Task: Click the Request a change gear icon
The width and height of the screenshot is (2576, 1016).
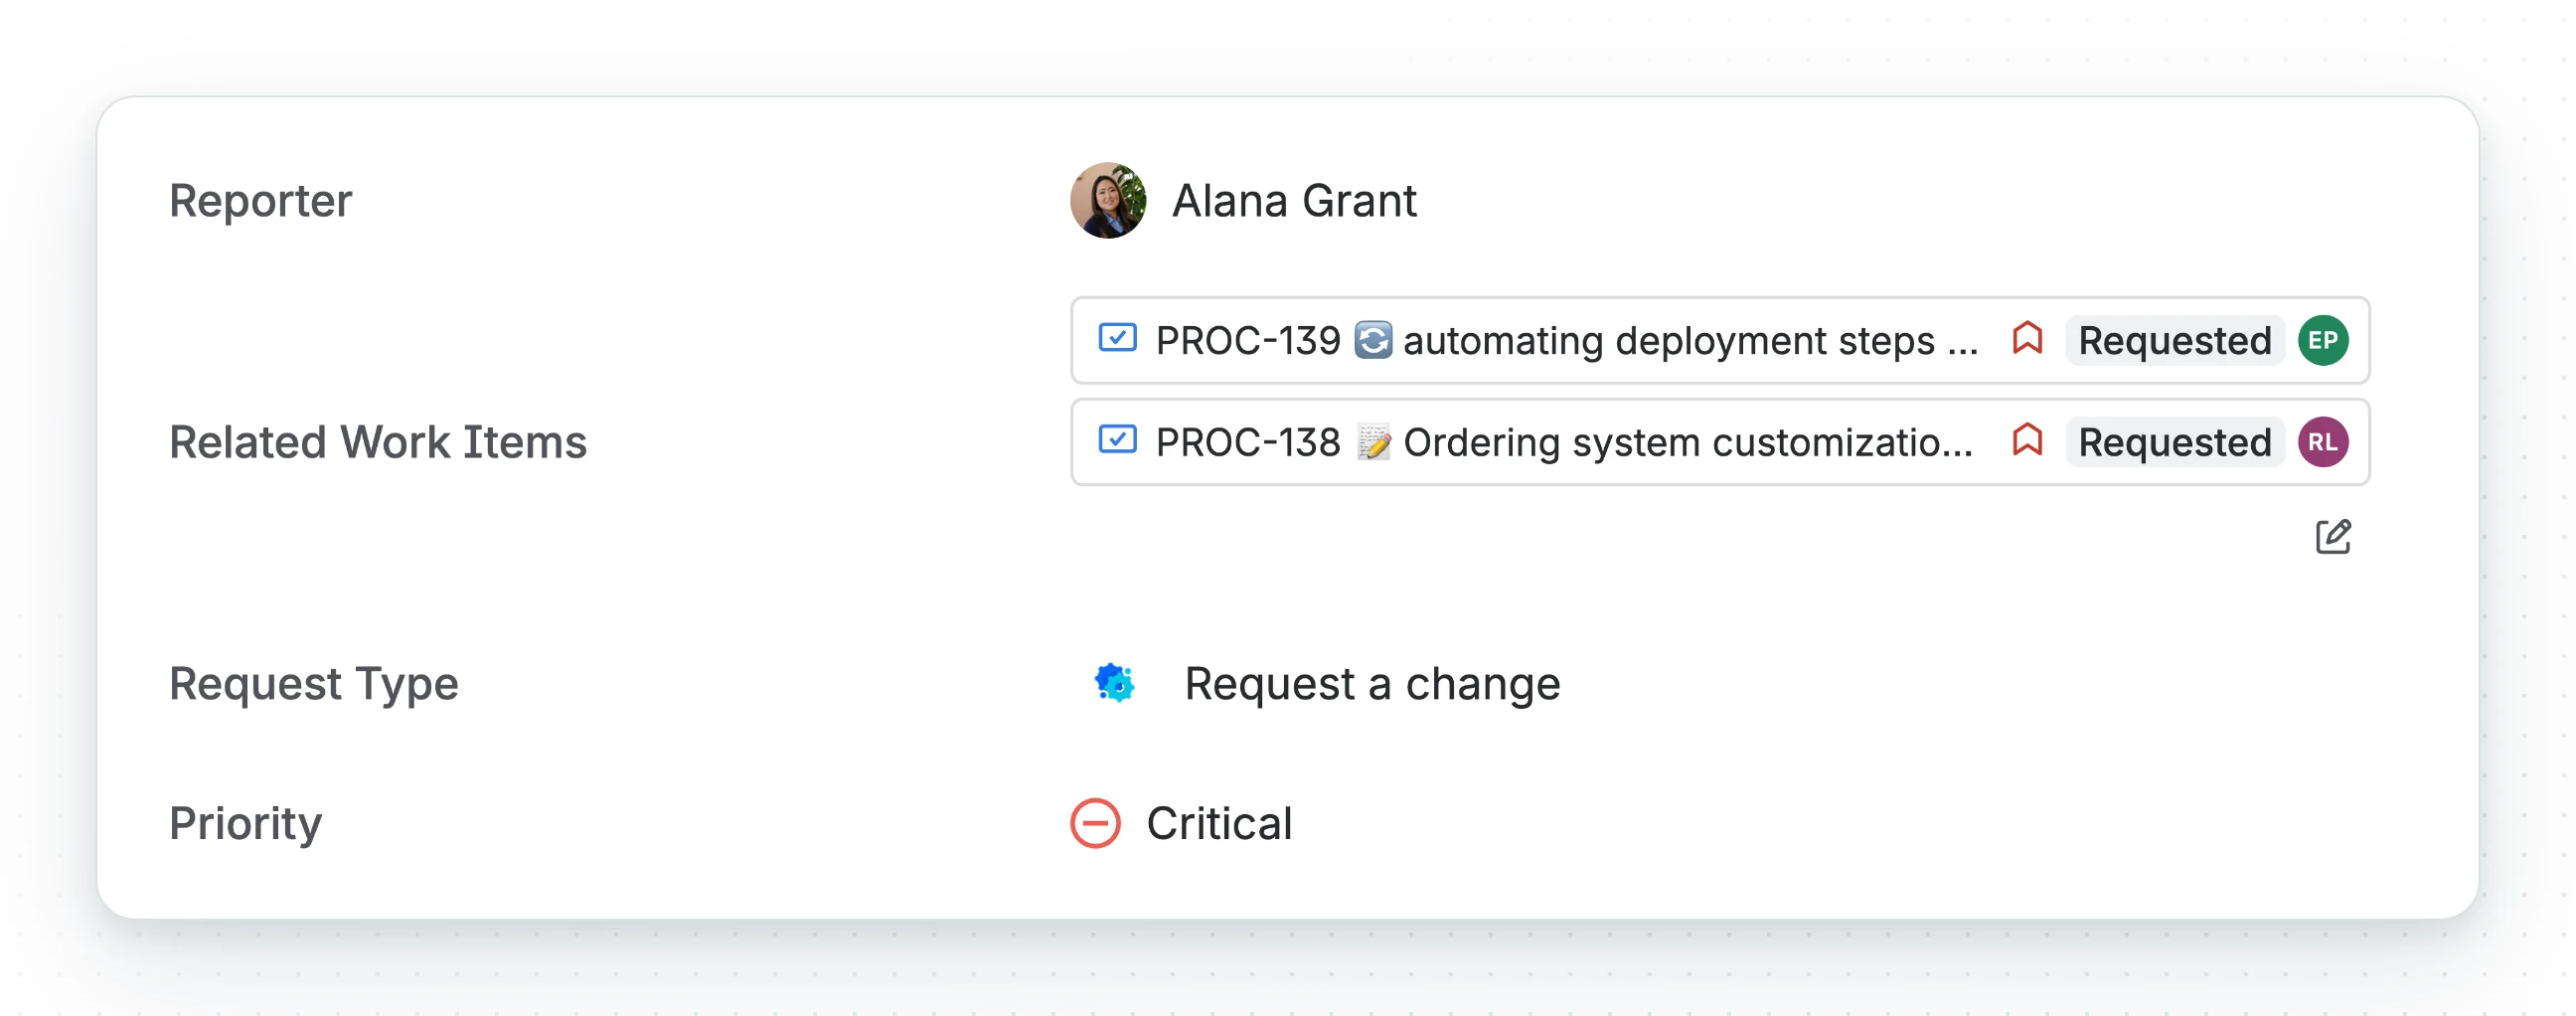Action: 1114,683
